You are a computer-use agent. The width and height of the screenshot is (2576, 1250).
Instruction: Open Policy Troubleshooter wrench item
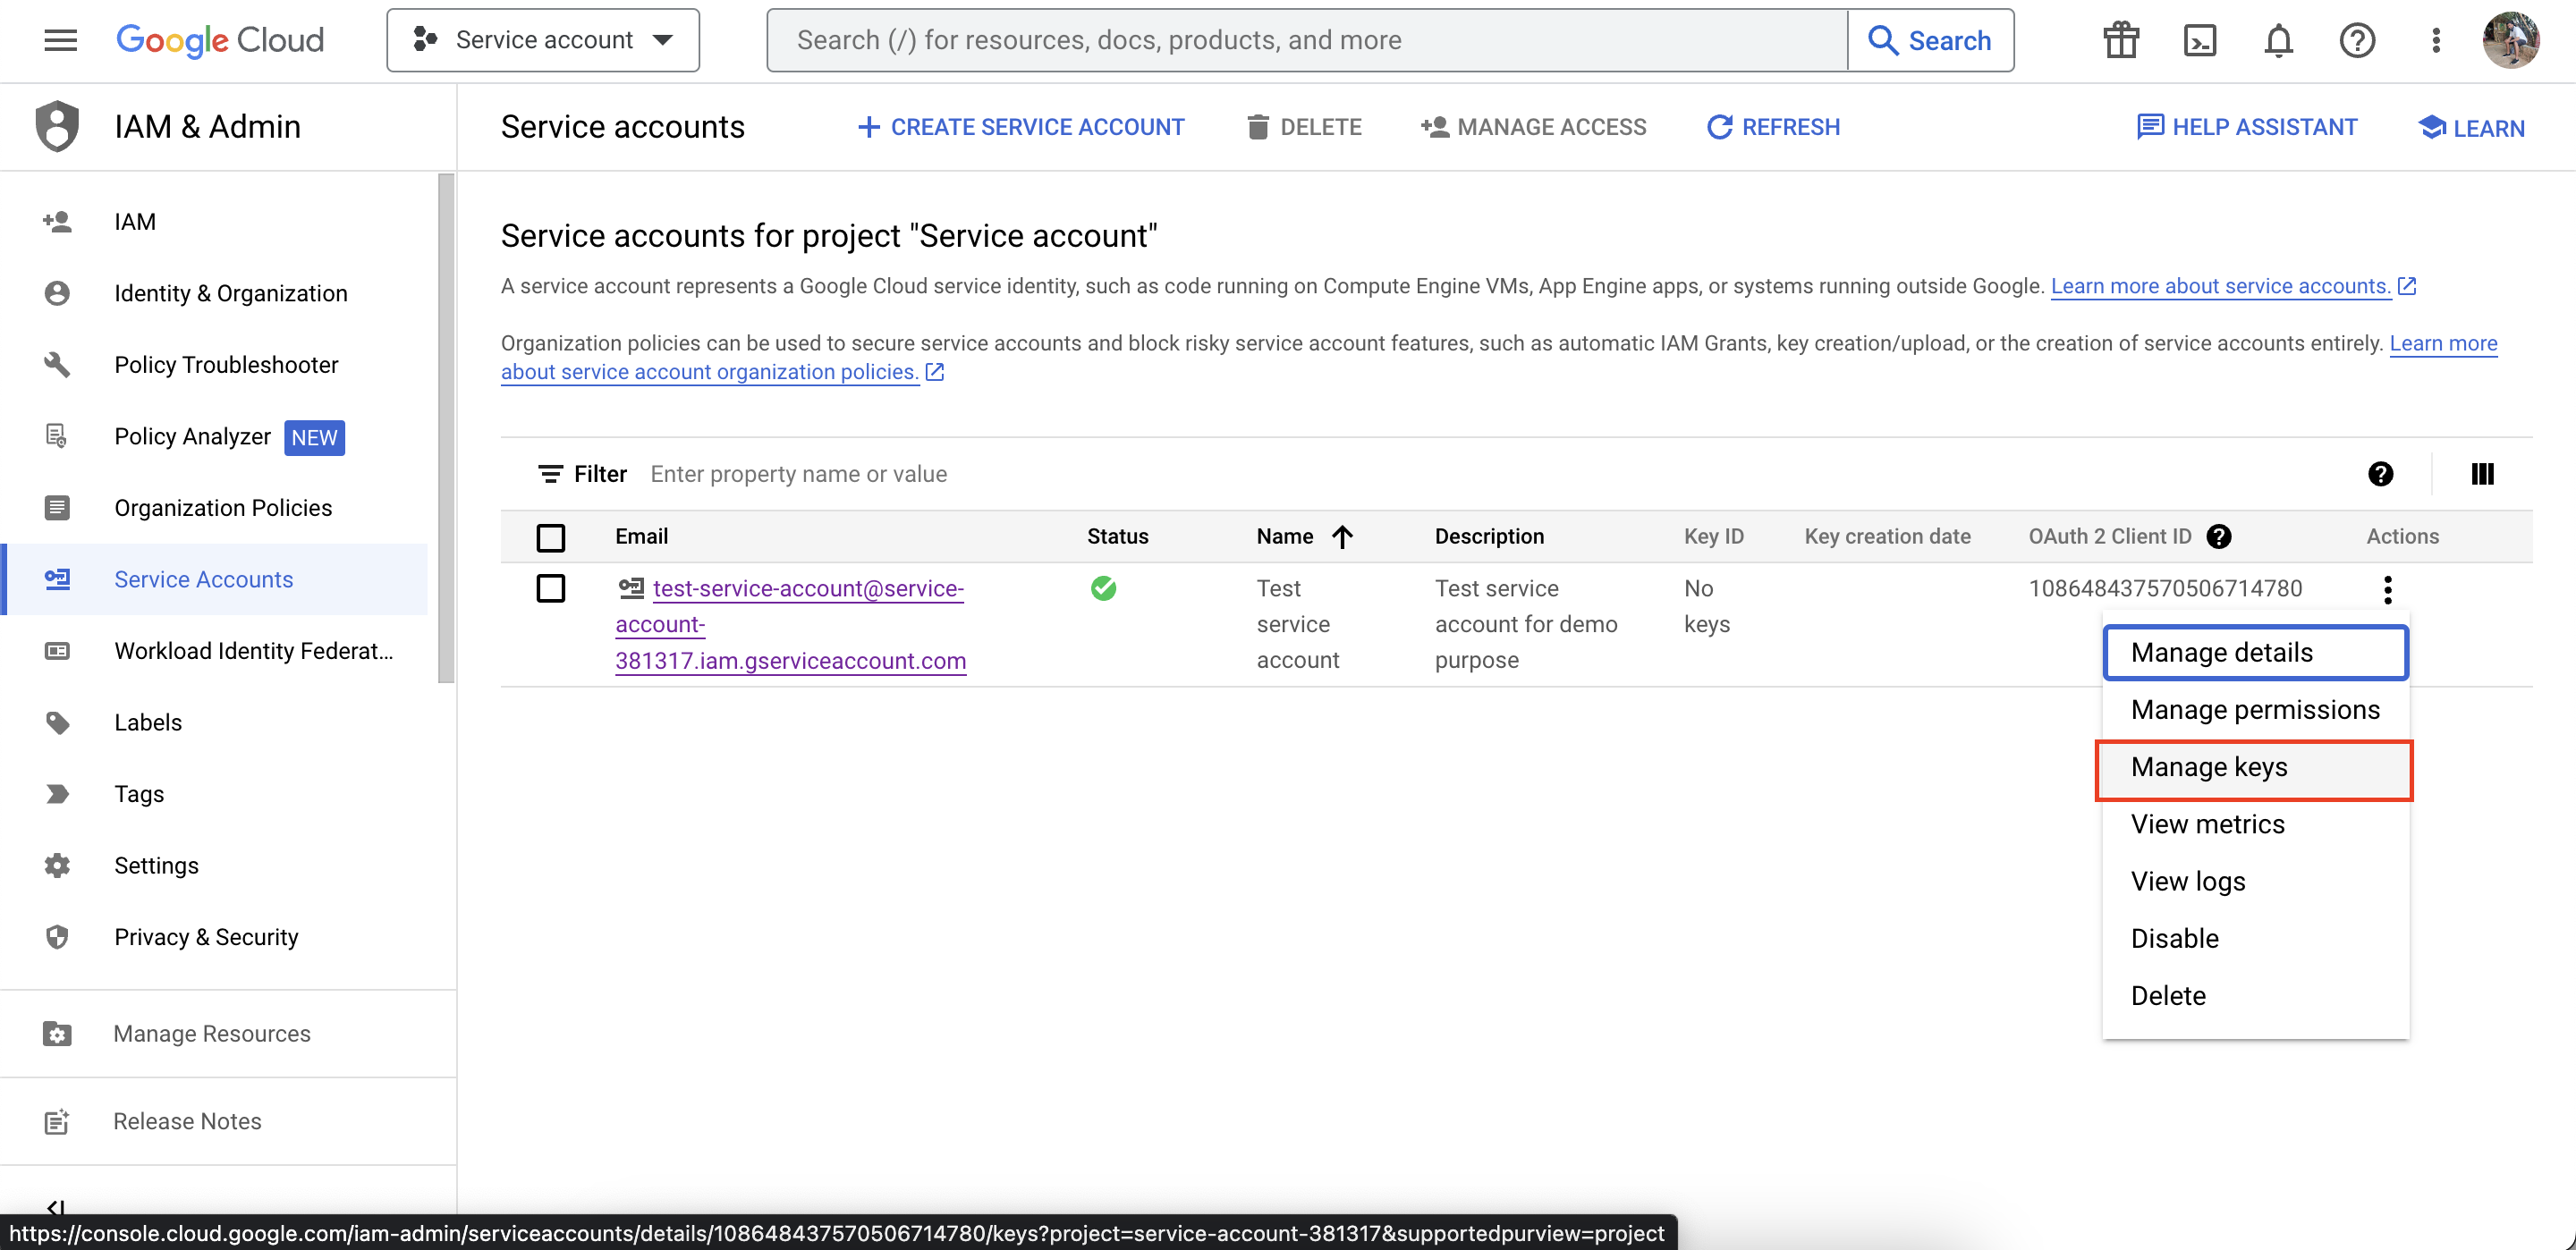[215, 364]
